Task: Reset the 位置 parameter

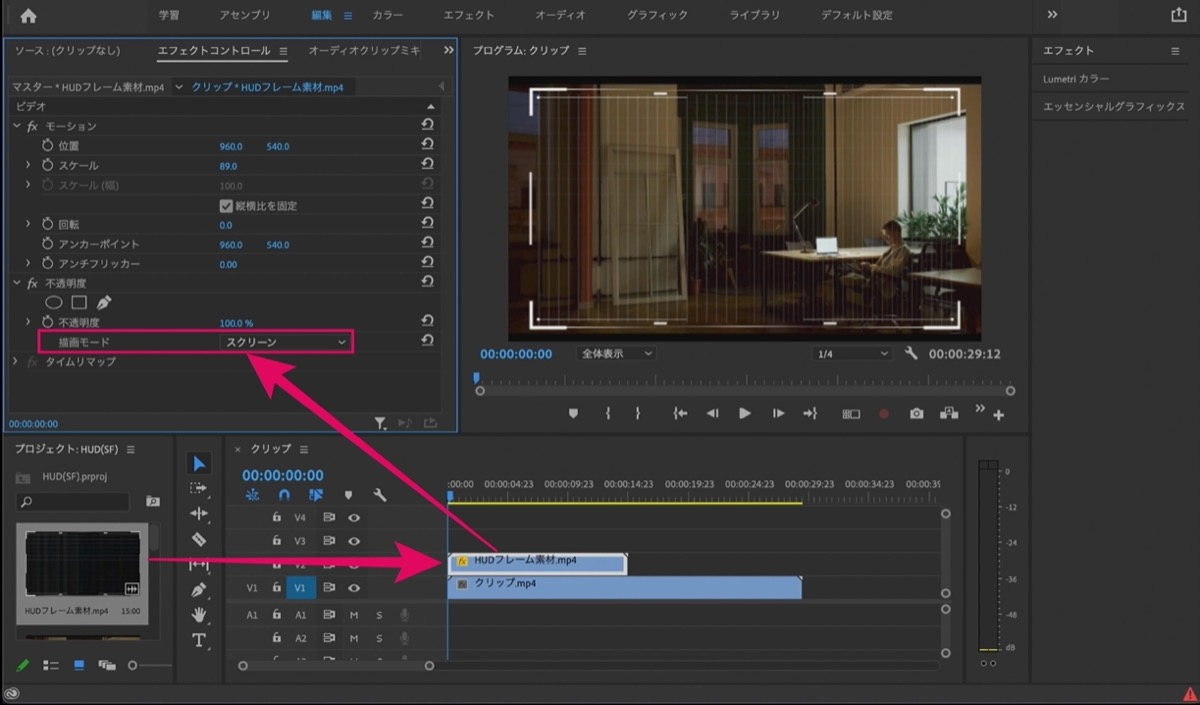Action: point(427,146)
